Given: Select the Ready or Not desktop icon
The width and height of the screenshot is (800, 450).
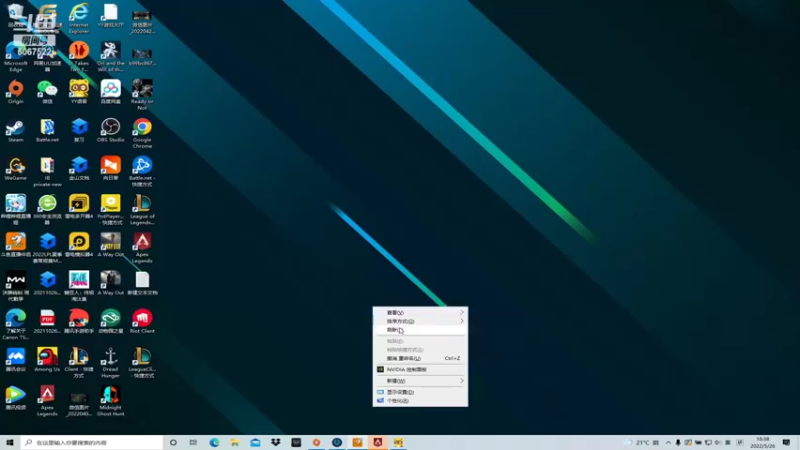Looking at the screenshot, I should [142, 95].
